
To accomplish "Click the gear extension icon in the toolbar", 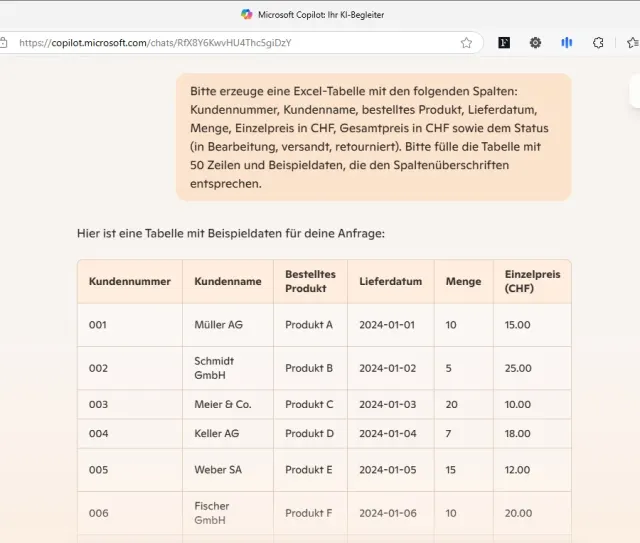I will coord(535,43).
